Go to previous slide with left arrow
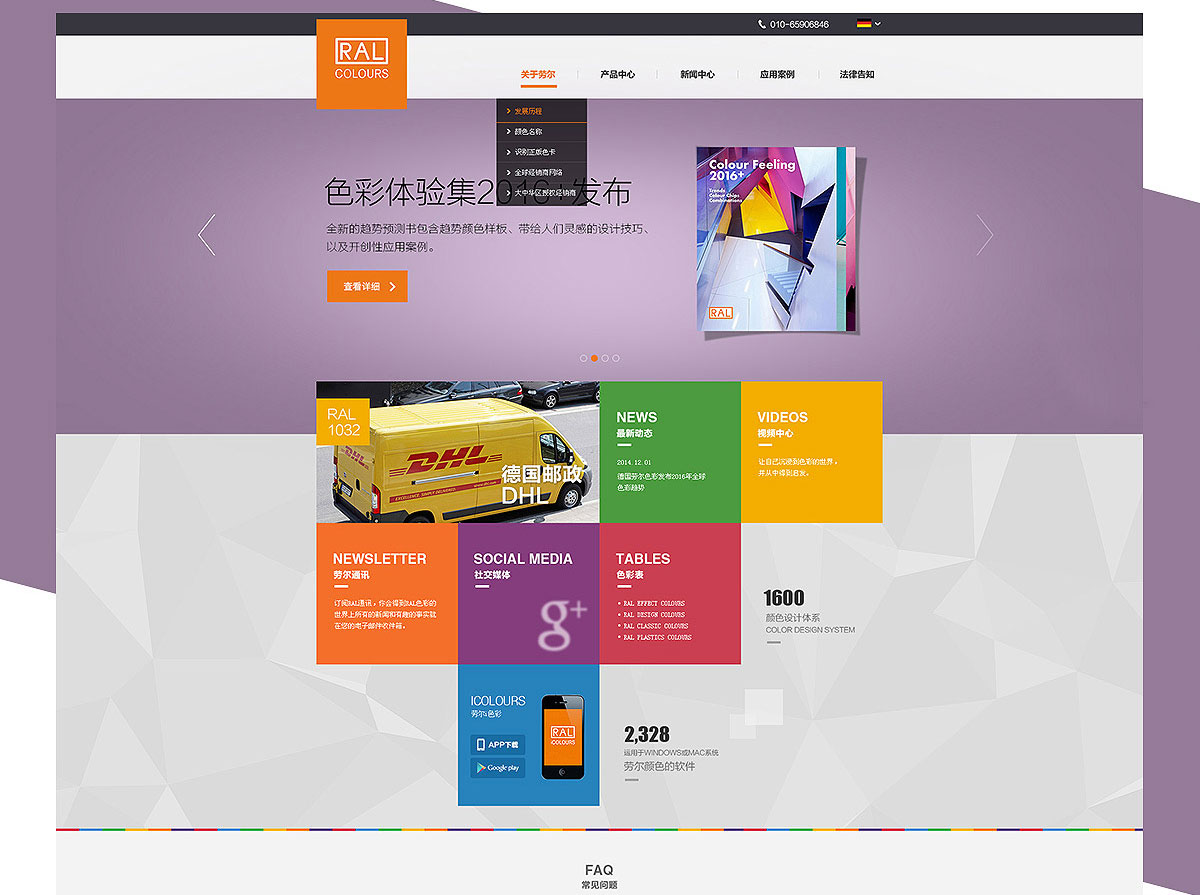 point(207,235)
